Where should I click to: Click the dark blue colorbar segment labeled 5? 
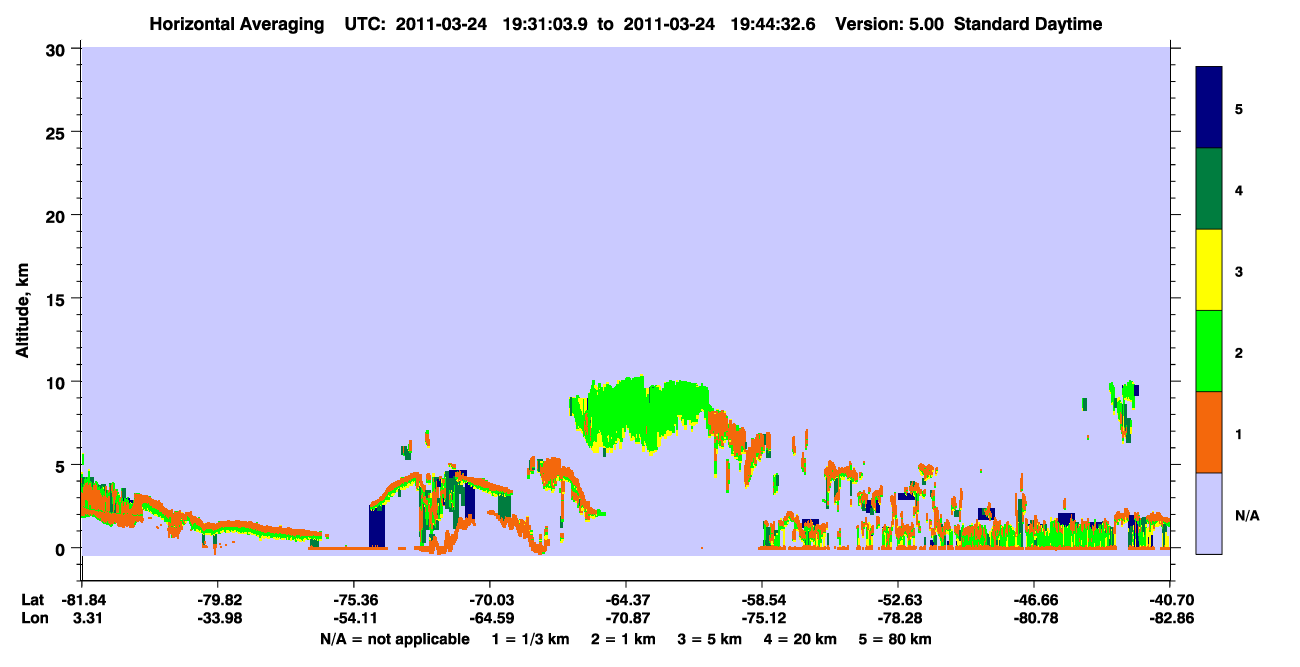point(1209,107)
